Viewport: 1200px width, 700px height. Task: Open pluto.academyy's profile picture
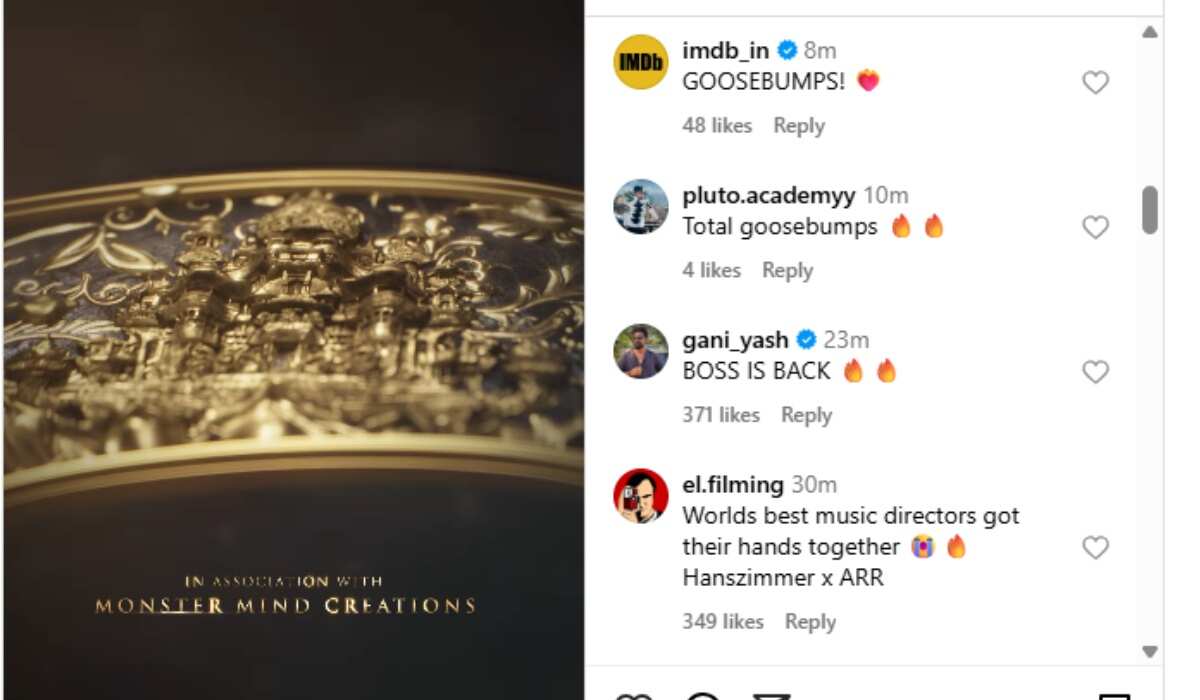[x=640, y=207]
